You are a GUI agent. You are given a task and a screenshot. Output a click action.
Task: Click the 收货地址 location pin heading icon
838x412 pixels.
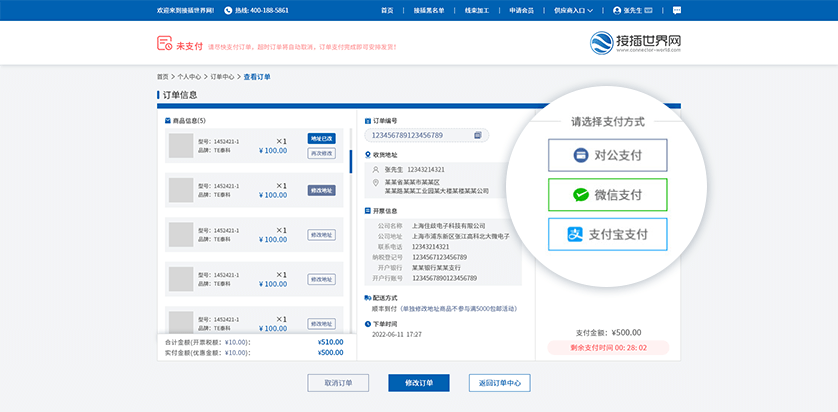tap(368, 155)
